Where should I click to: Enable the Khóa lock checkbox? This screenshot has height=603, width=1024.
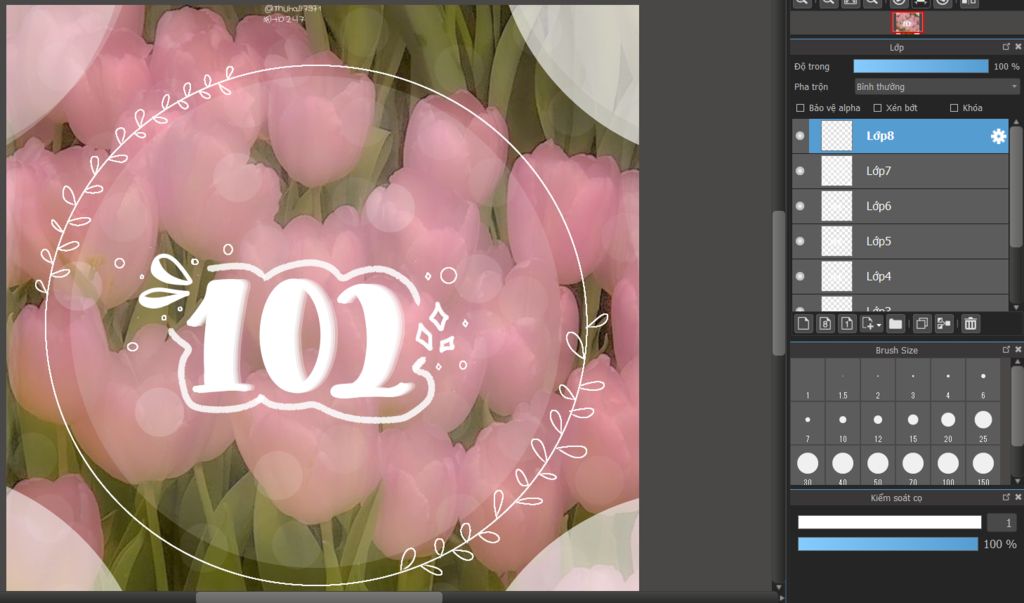click(954, 108)
